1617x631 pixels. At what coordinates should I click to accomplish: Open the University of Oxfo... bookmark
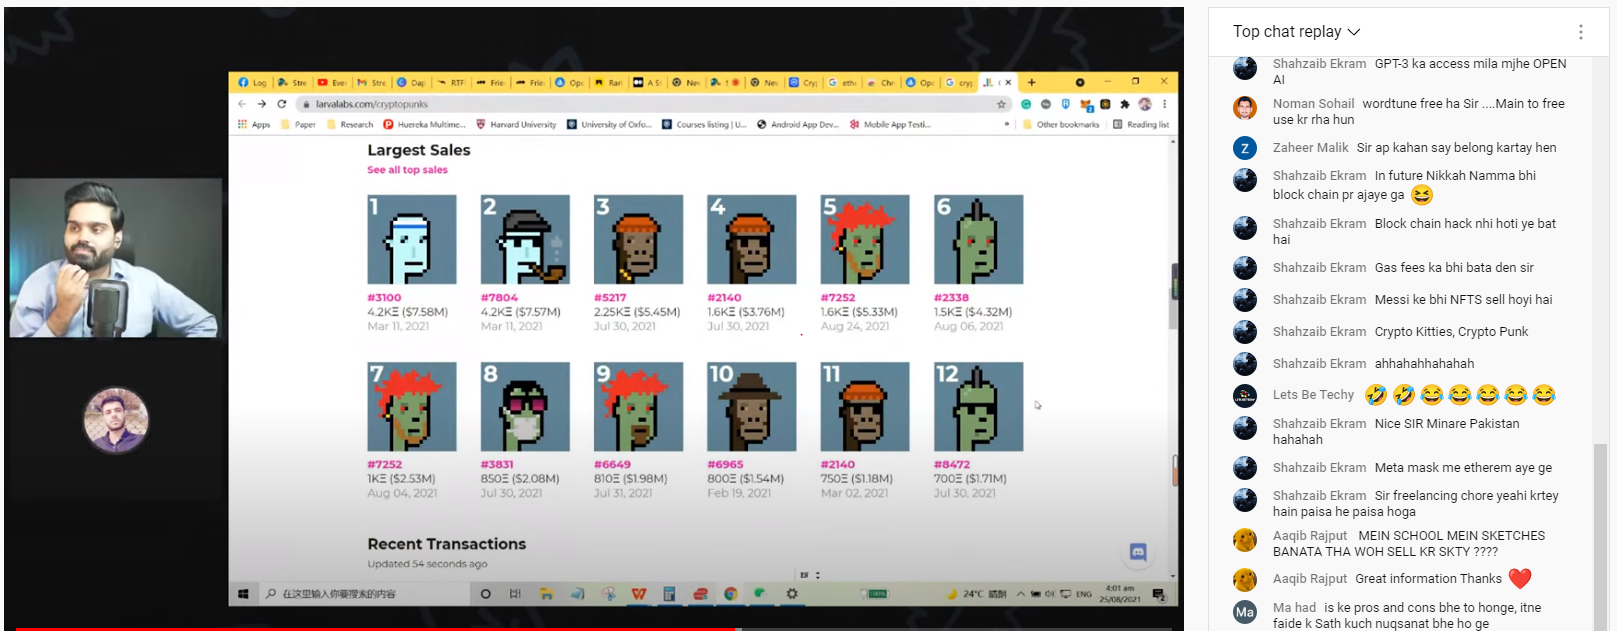[x=609, y=125]
